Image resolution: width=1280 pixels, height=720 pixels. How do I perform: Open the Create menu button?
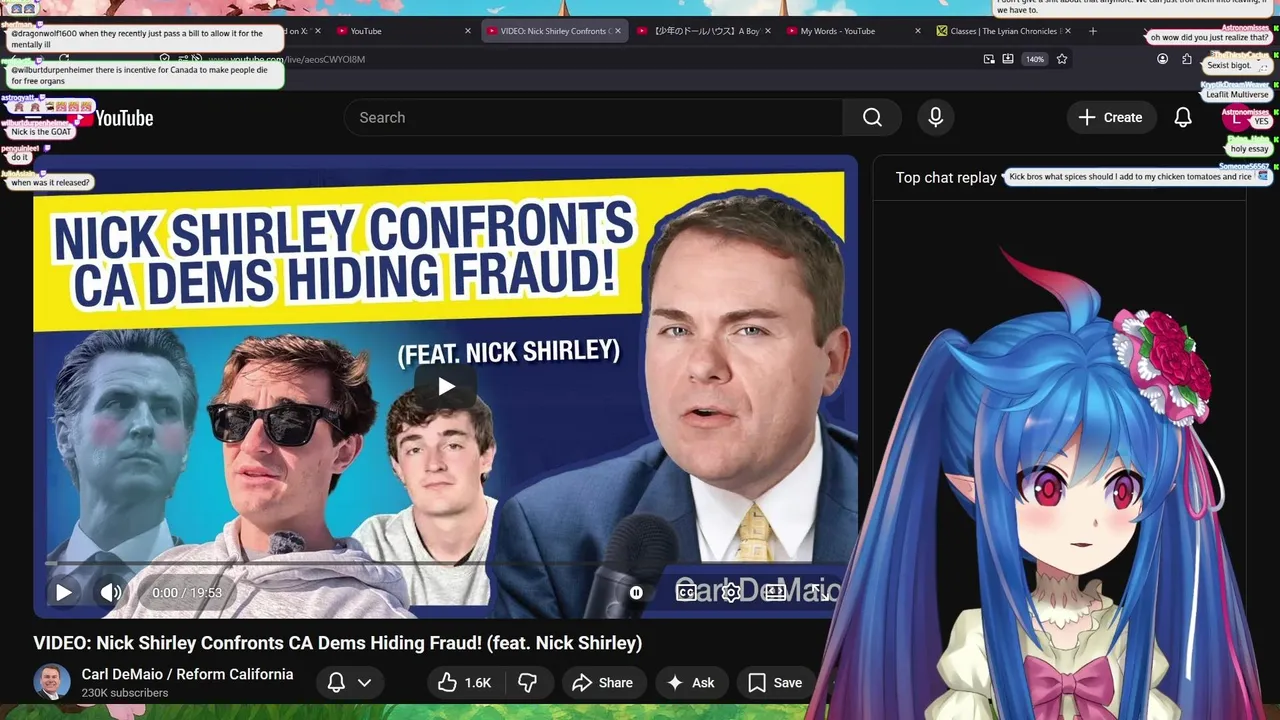click(1110, 118)
